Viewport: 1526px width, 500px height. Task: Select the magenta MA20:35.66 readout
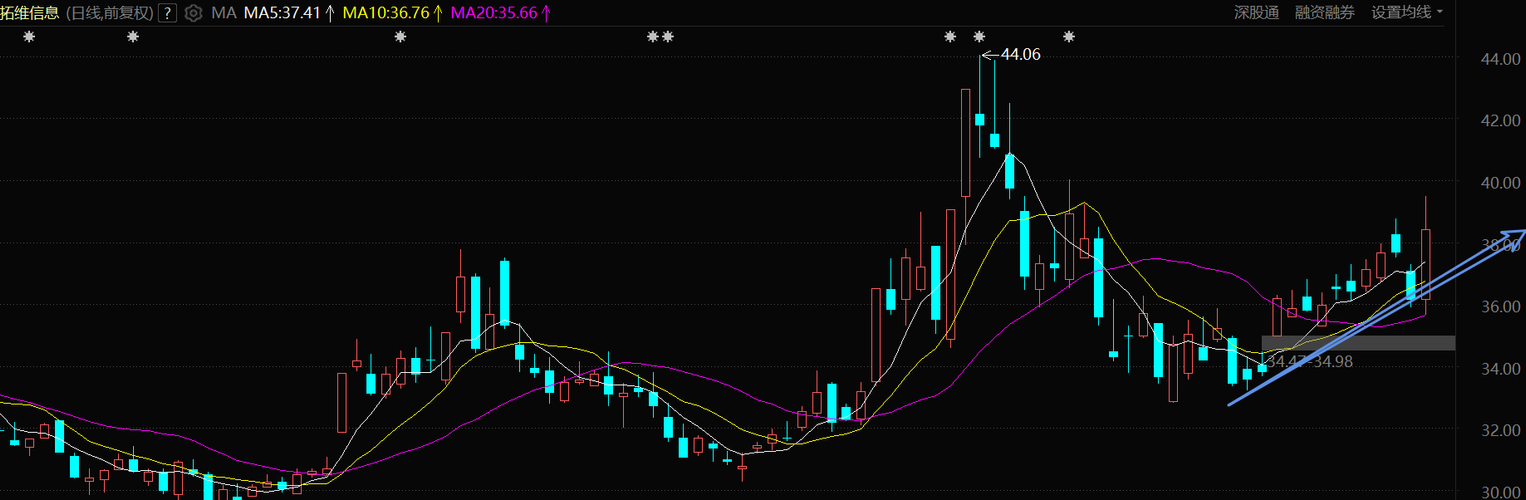click(500, 13)
